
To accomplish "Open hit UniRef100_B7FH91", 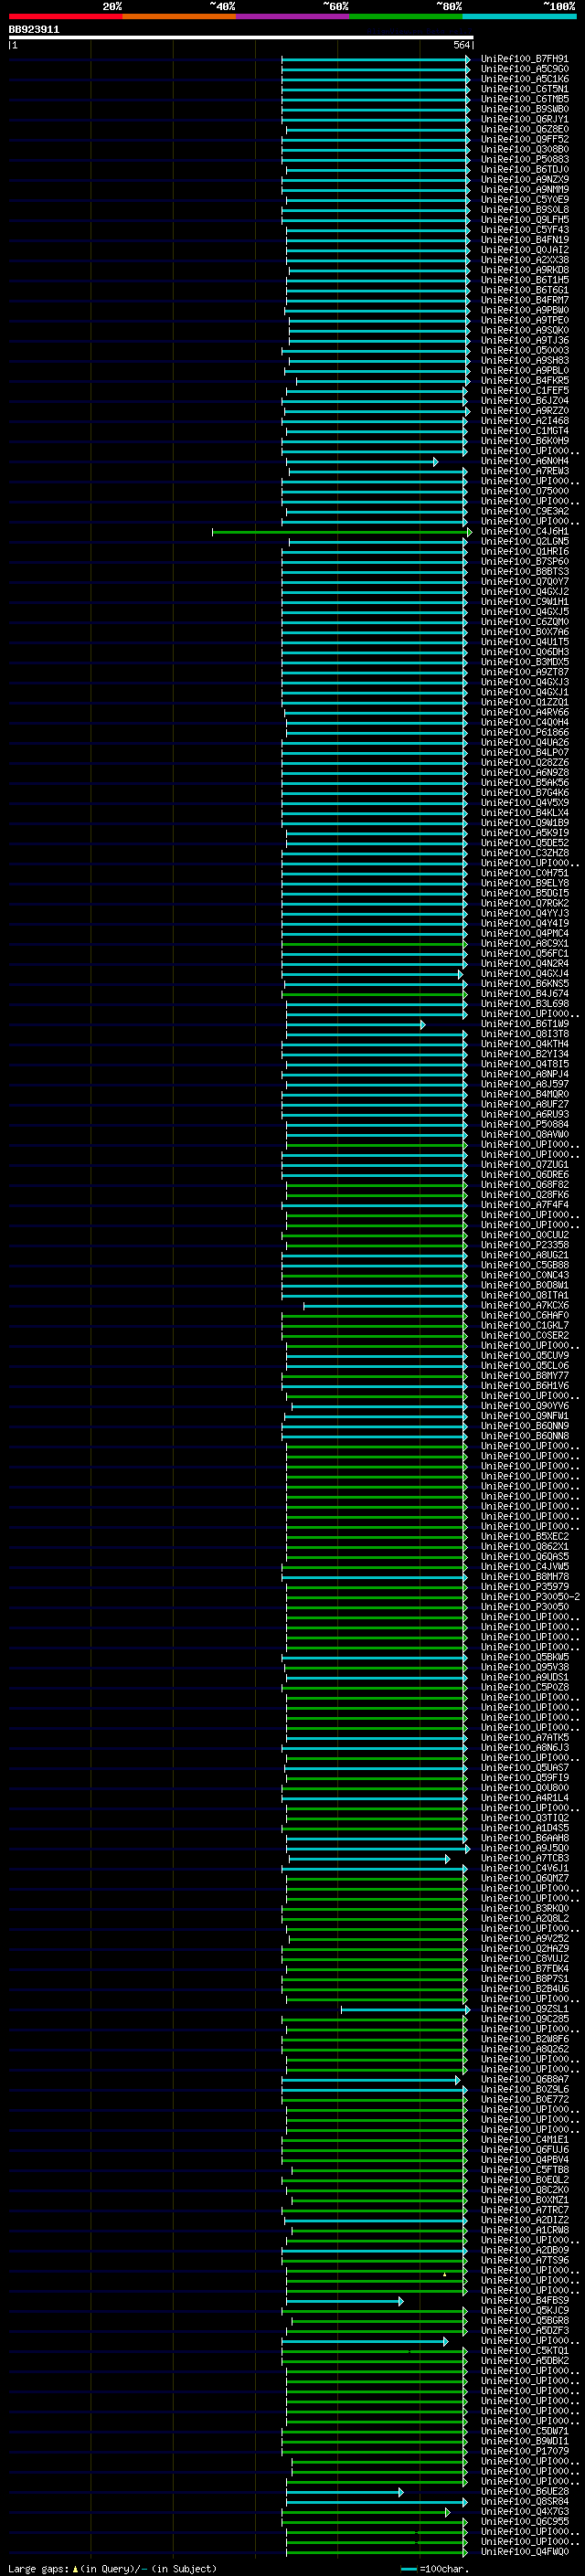I will [x=524, y=60].
